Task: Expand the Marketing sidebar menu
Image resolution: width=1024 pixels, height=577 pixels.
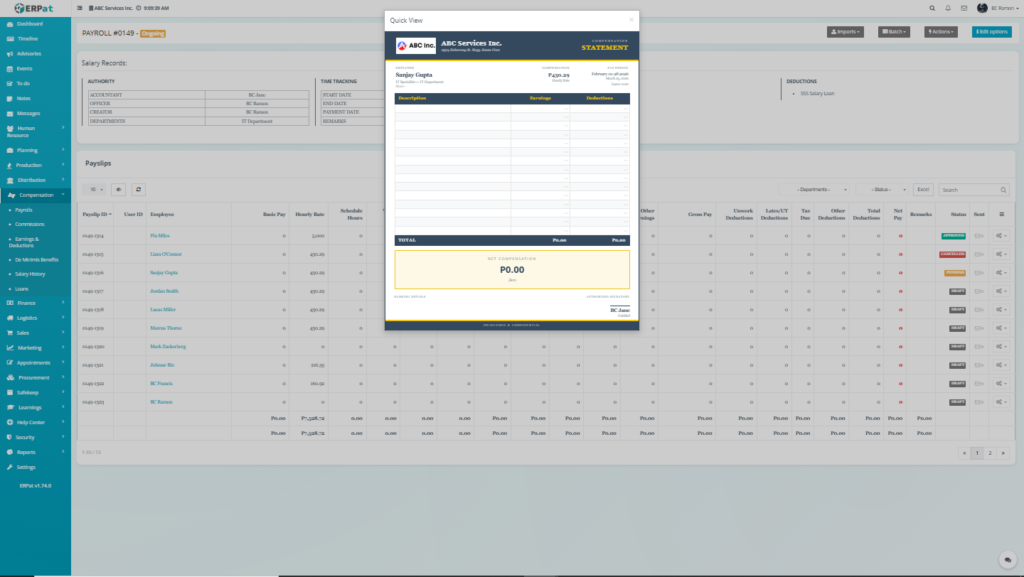Action: [x=35, y=348]
